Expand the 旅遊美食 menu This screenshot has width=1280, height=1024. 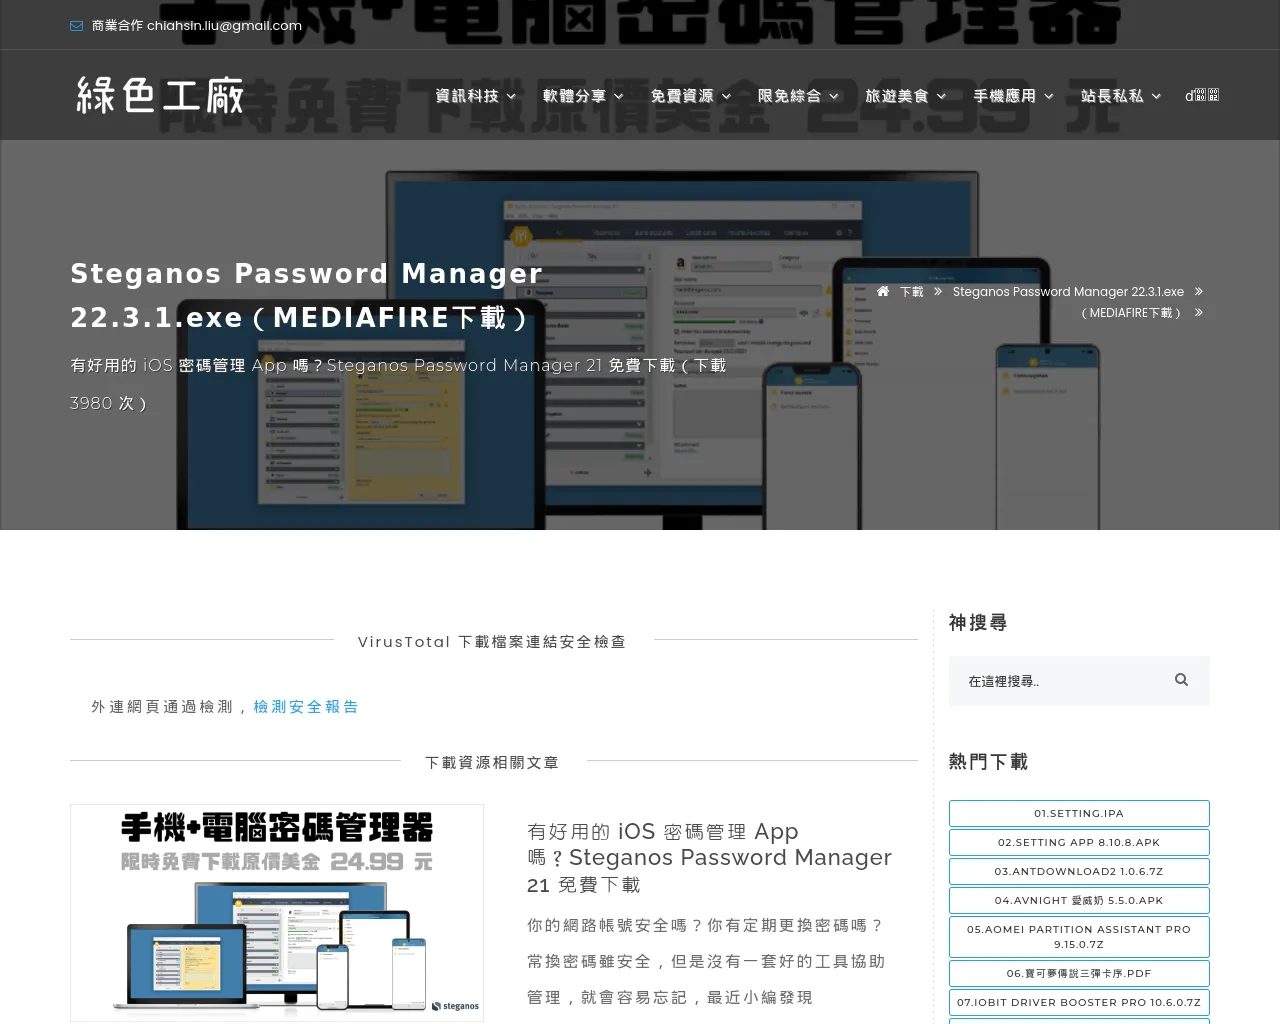906,96
